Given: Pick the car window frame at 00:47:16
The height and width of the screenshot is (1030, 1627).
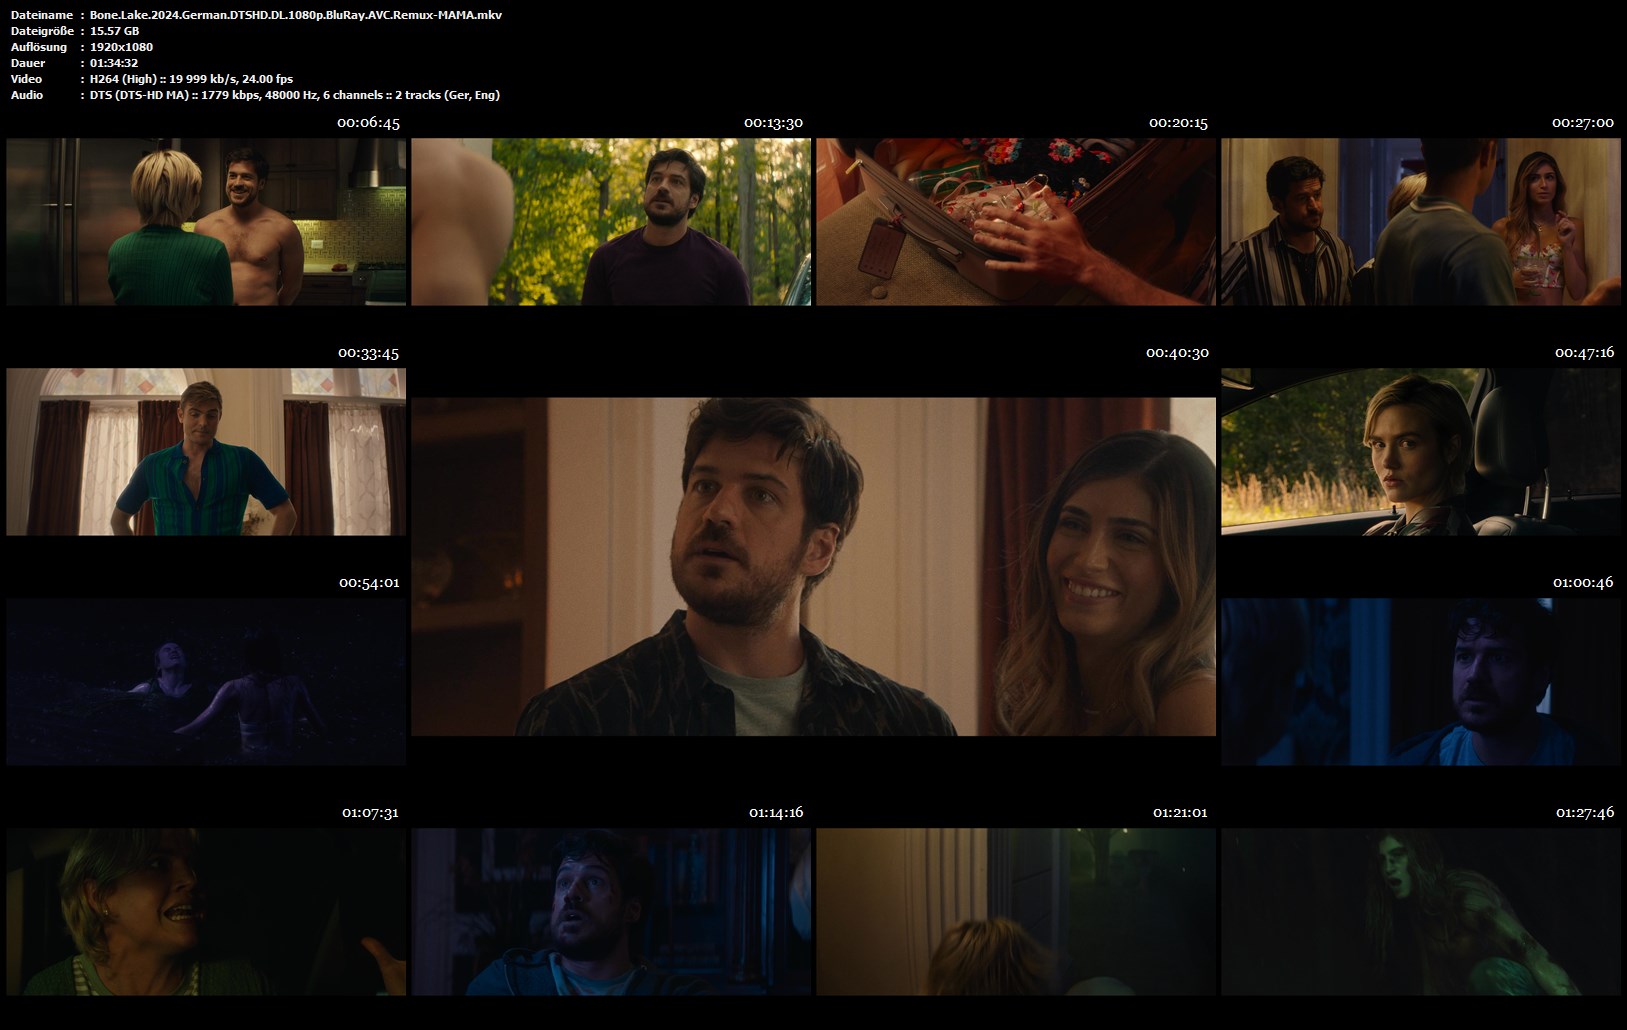Looking at the screenshot, I should 1421,452.
